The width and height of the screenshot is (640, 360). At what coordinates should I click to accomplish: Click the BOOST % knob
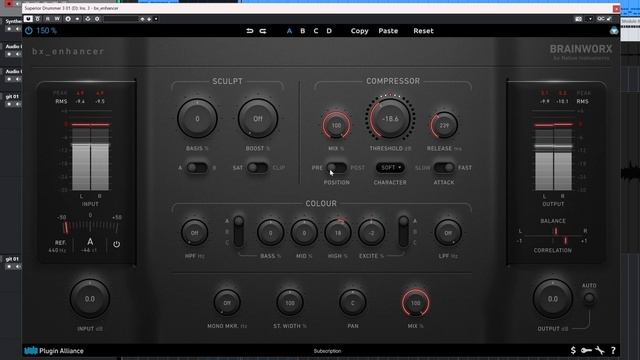258,119
